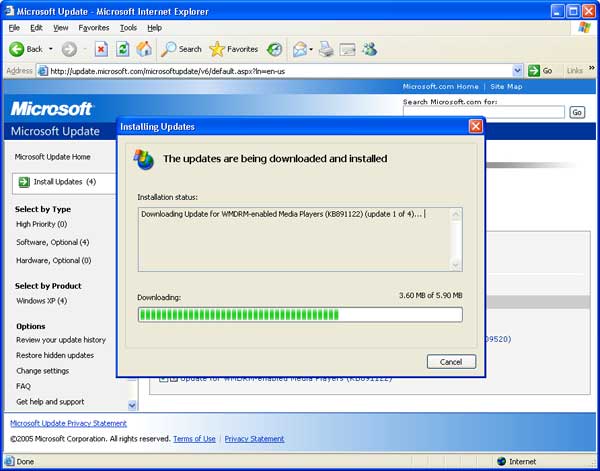Open the Favorites star in the toolbar
This screenshot has width=600, height=471.
coord(233,49)
